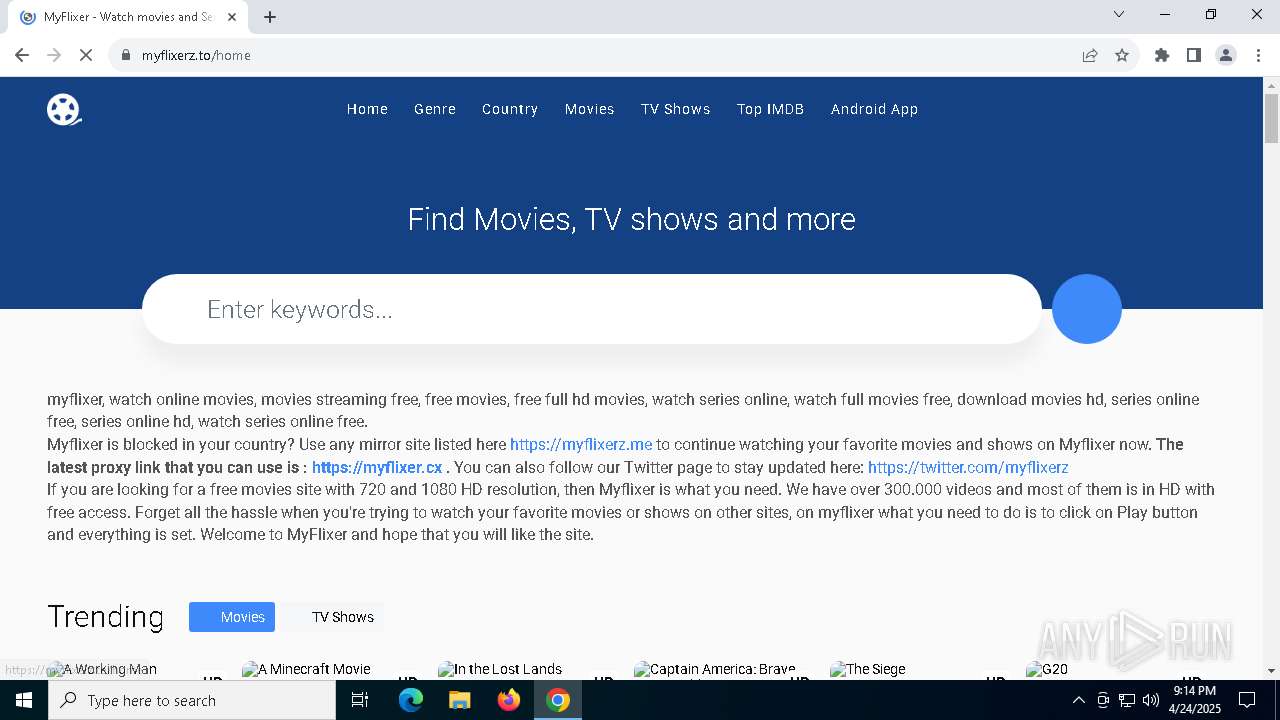Open the Chrome three-dot menu
Image resolution: width=1280 pixels, height=720 pixels.
pyautogui.click(x=1258, y=55)
